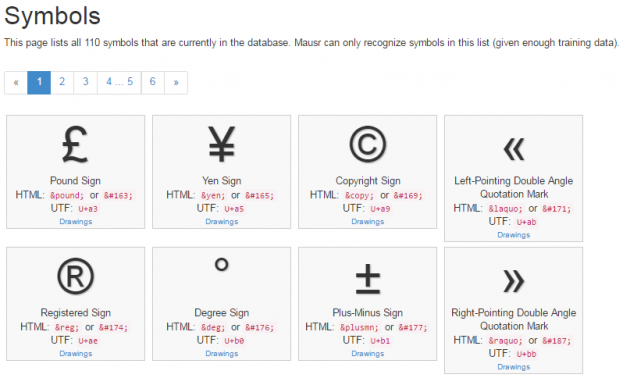630x378 pixels.
Task: Open Drawings link under Yen Sign
Action: [221, 221]
